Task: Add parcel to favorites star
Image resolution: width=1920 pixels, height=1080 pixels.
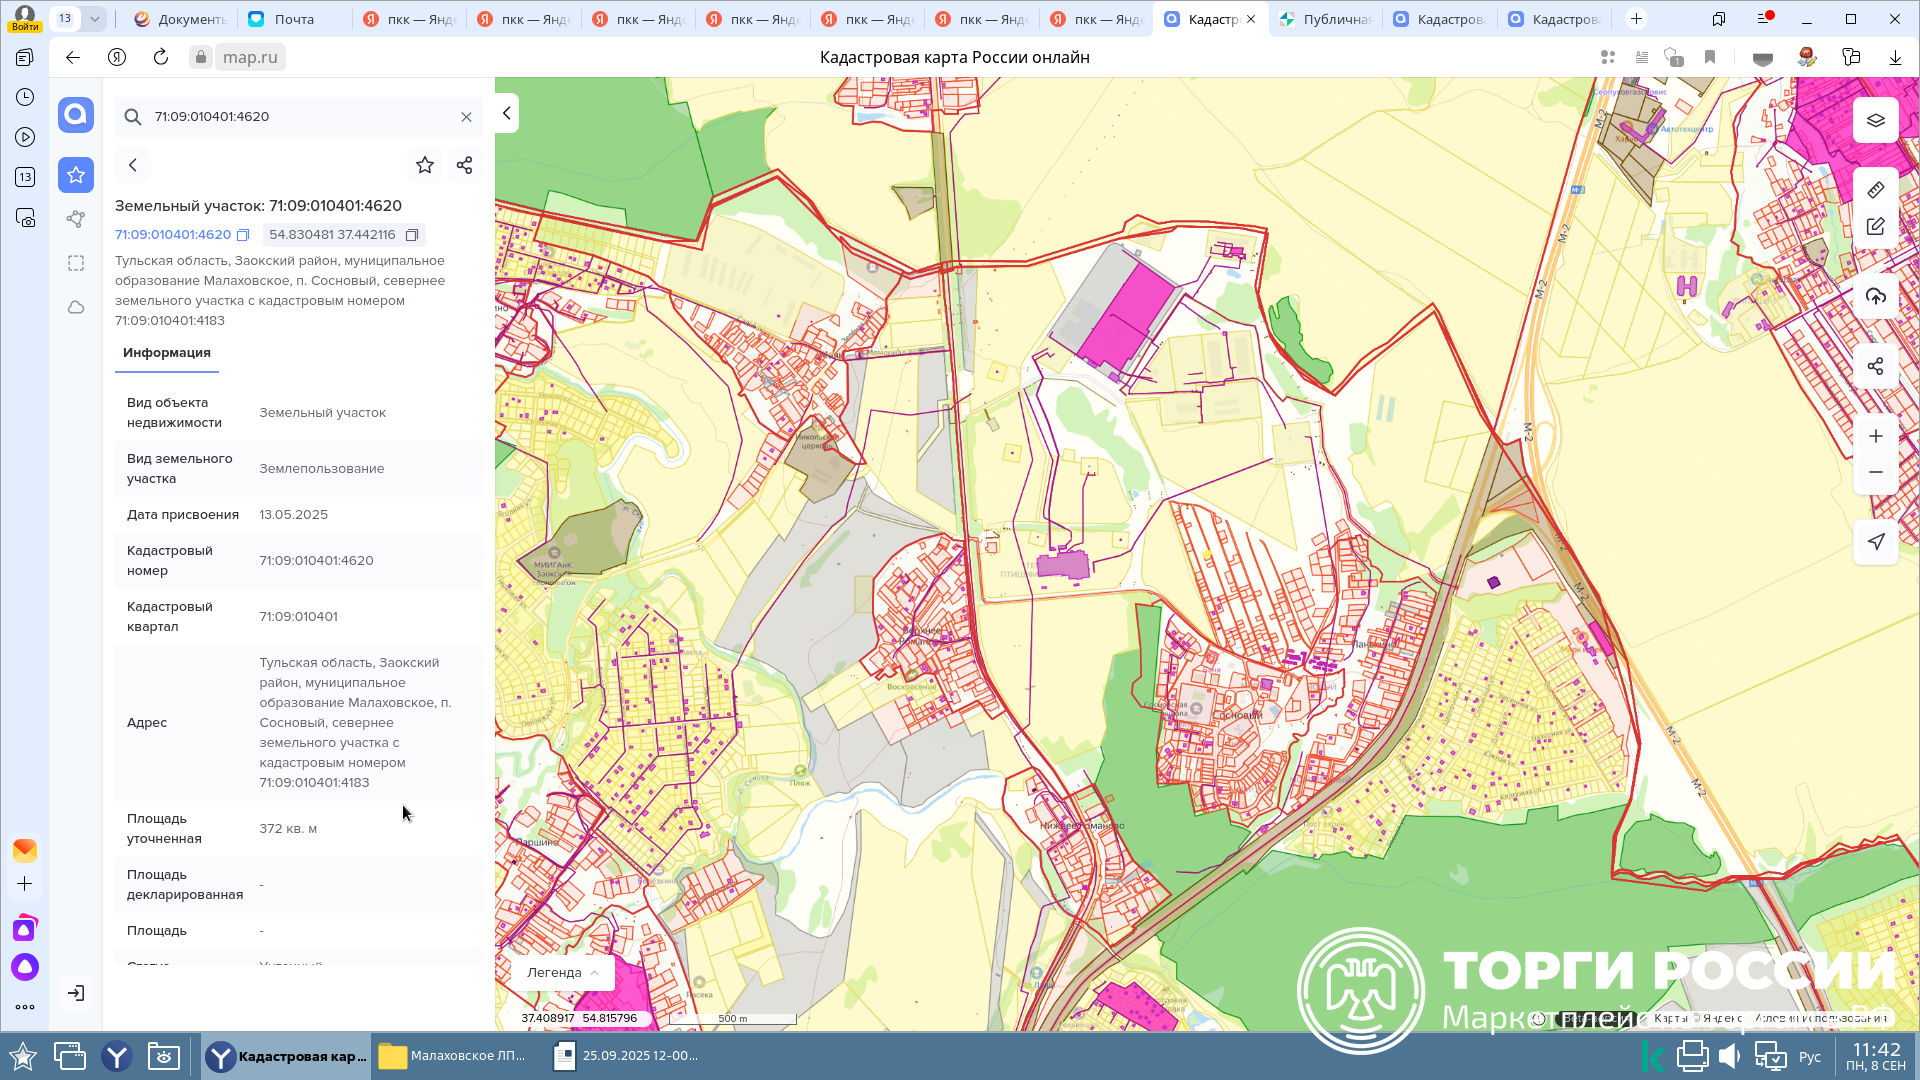Action: (x=425, y=165)
